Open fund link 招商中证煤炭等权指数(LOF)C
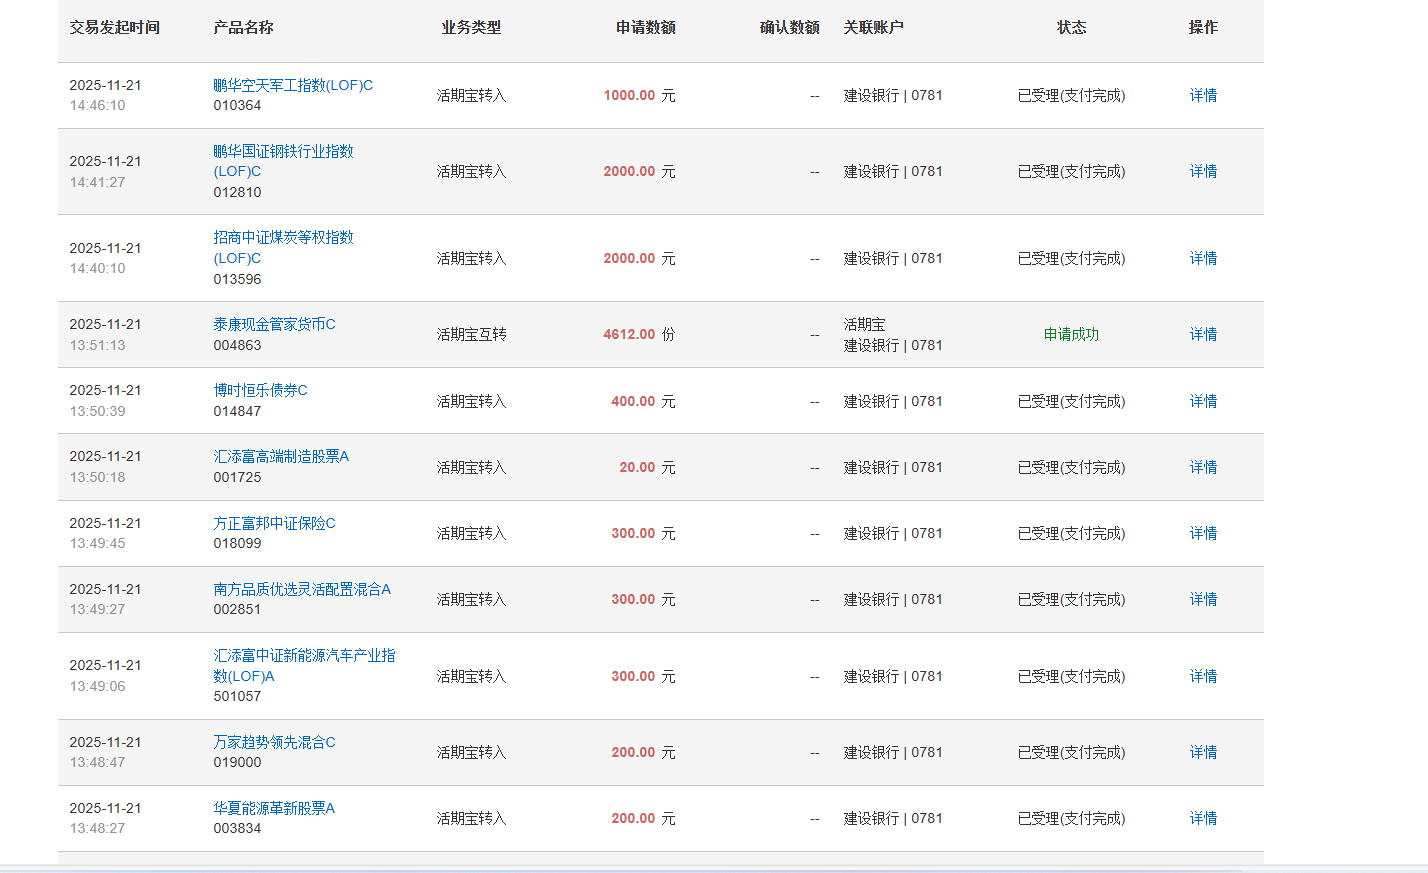1428x873 pixels. 283,248
